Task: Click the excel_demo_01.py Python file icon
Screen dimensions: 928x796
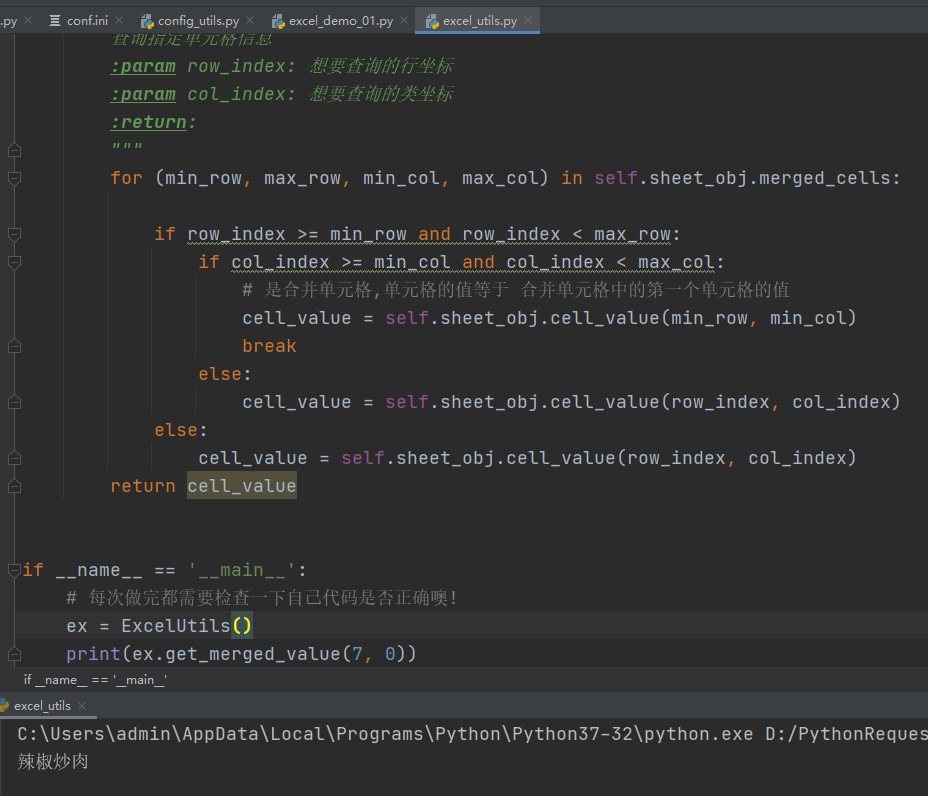Action: (278, 21)
